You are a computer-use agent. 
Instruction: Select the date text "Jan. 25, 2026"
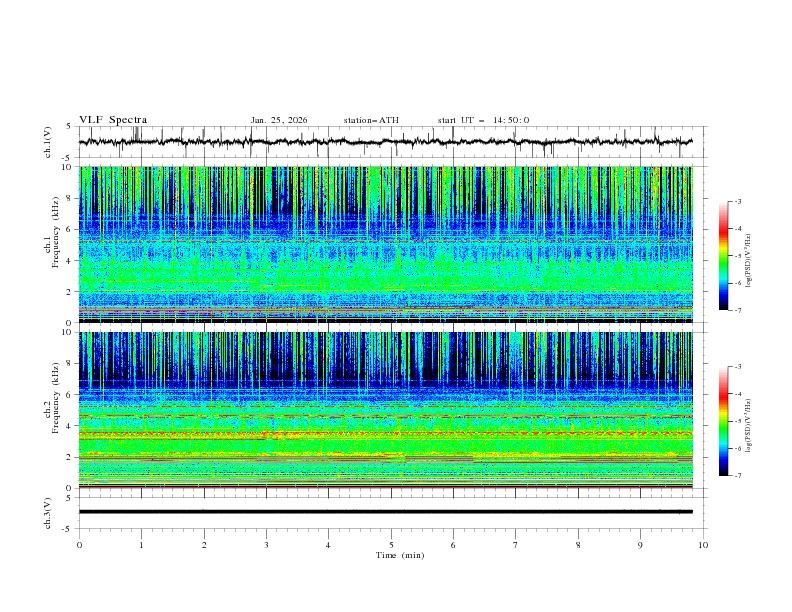click(x=279, y=120)
